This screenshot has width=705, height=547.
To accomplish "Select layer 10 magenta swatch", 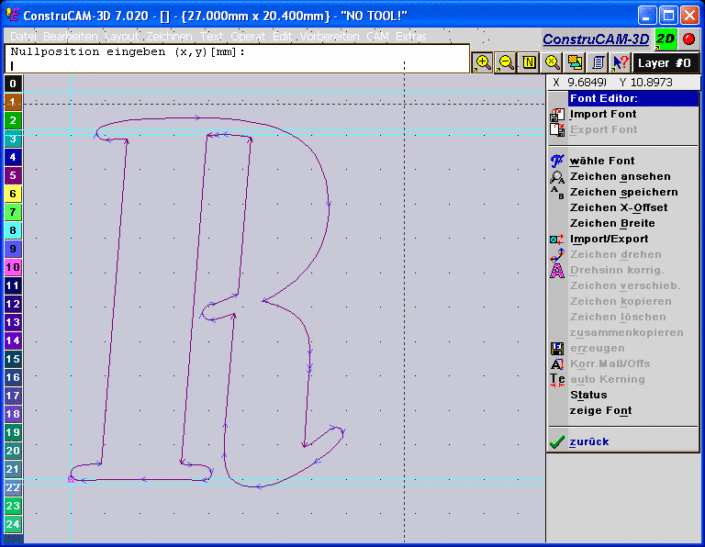I will pyautogui.click(x=13, y=267).
